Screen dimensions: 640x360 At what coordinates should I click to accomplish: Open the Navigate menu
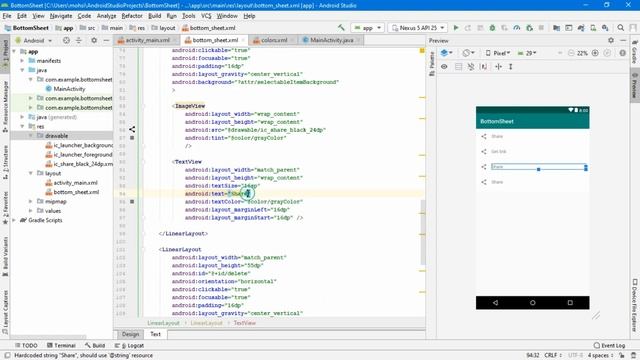tap(61, 16)
